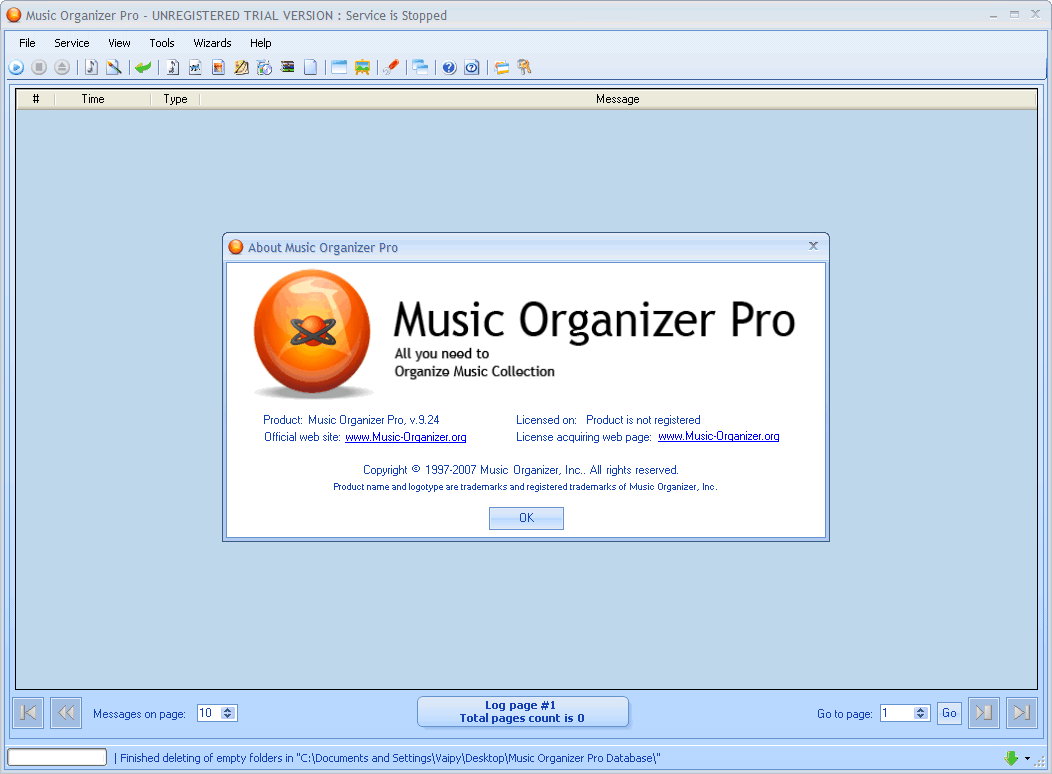Click the 'Finished deleting of empty folders' status text
The width and height of the screenshot is (1052, 774).
[390, 759]
